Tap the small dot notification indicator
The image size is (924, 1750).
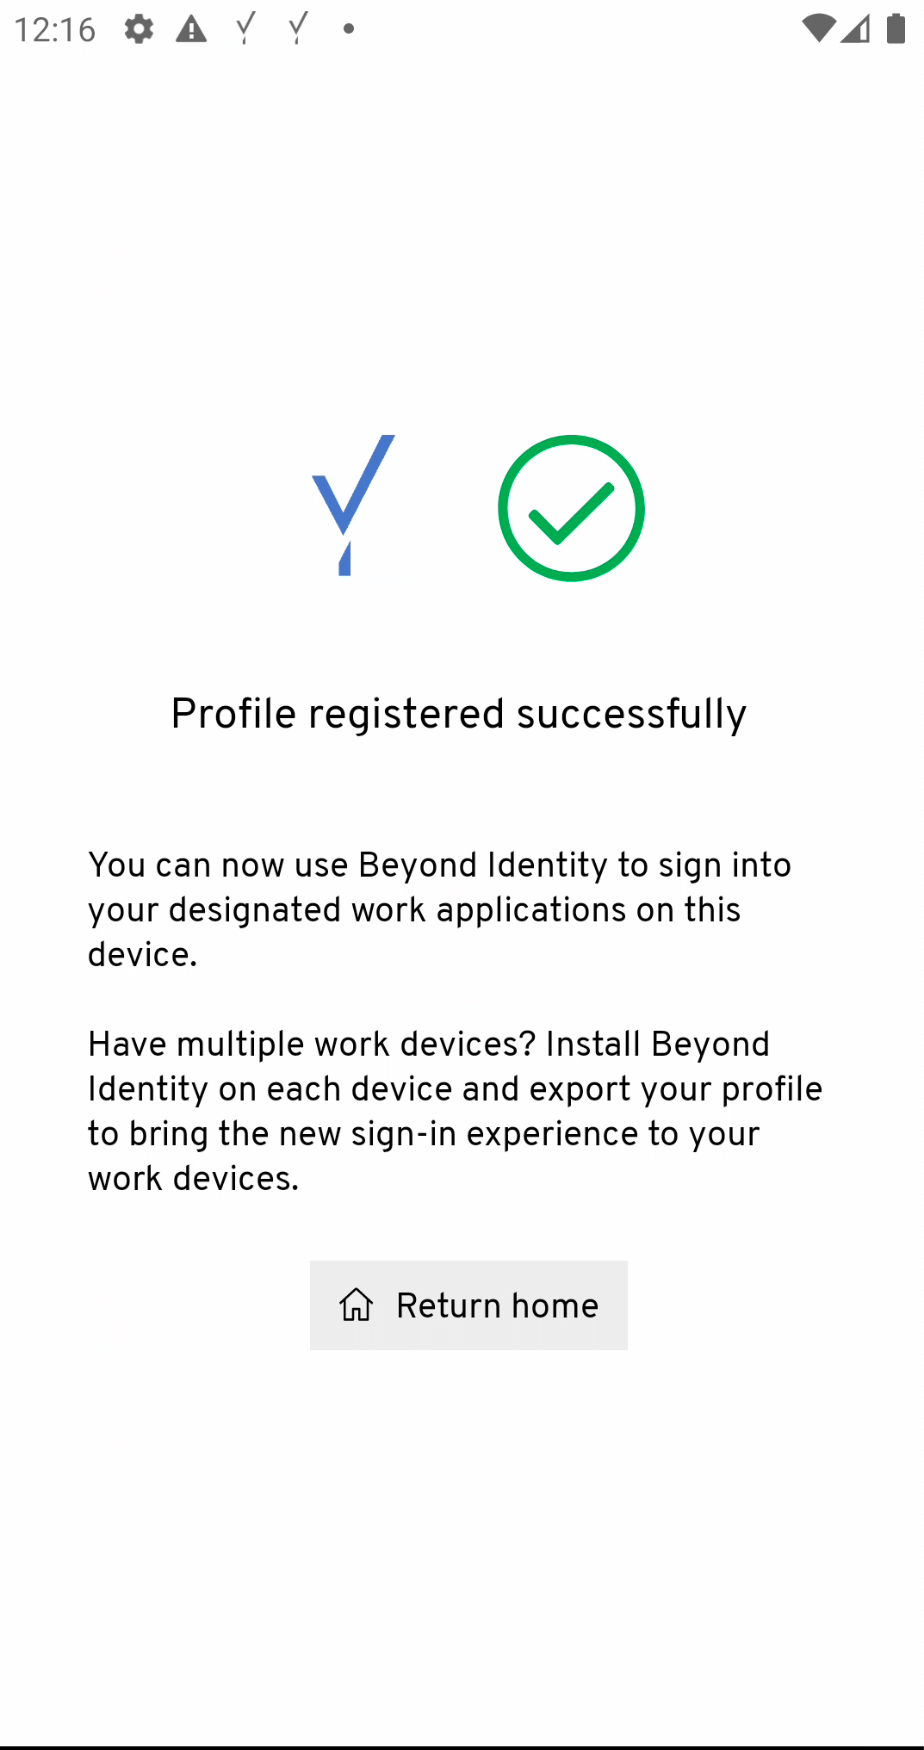pyautogui.click(x=347, y=30)
